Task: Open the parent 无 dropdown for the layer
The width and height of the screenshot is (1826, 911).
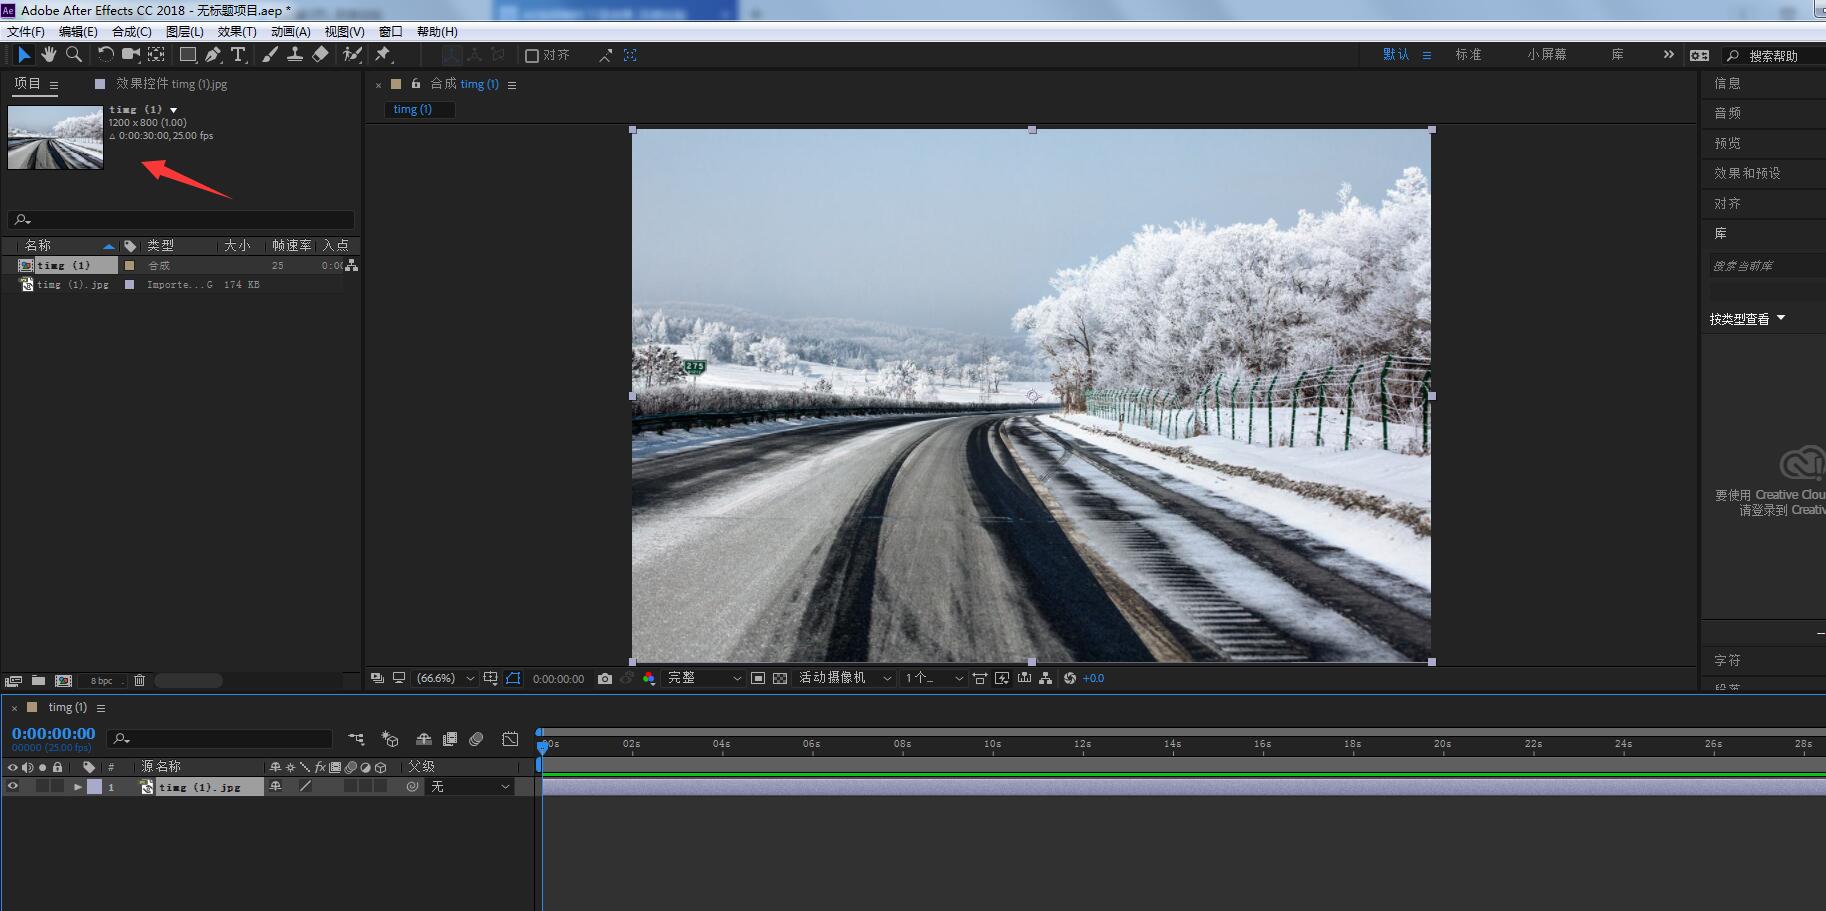Action: 470,786
